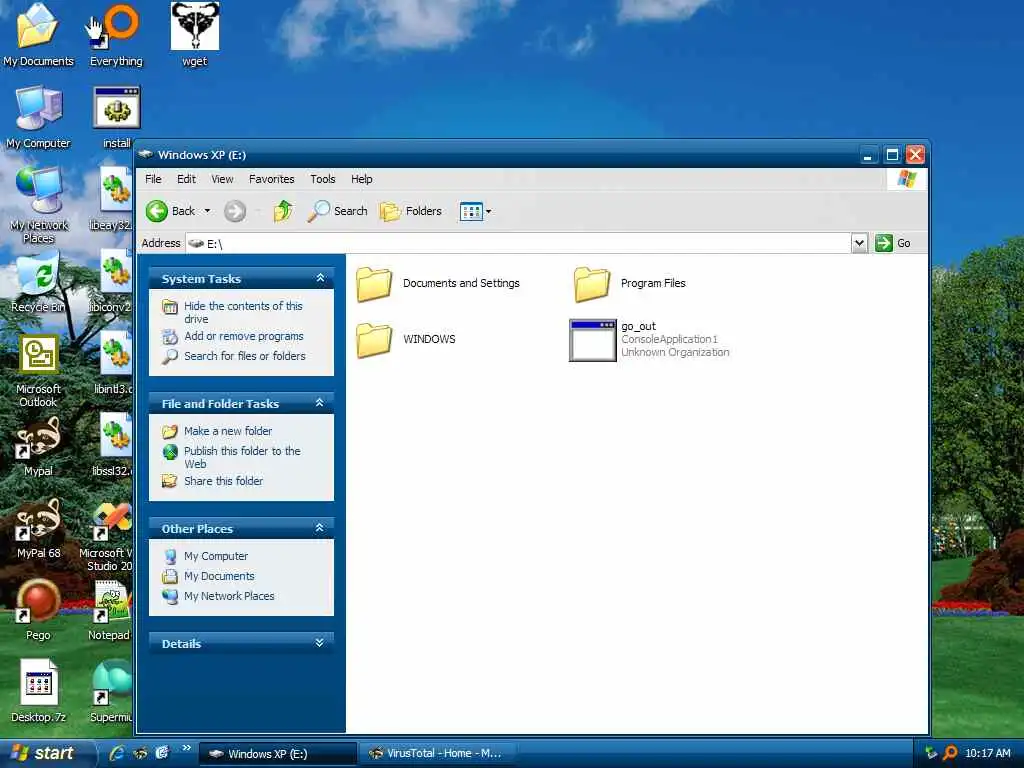
Task: Open My Documents in Other Places
Action: [x=219, y=576]
